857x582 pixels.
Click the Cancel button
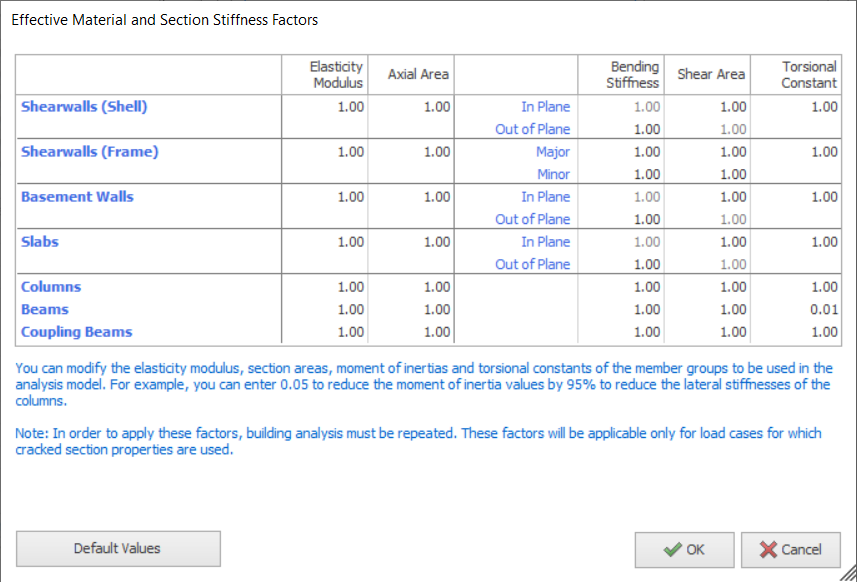pyautogui.click(x=791, y=549)
